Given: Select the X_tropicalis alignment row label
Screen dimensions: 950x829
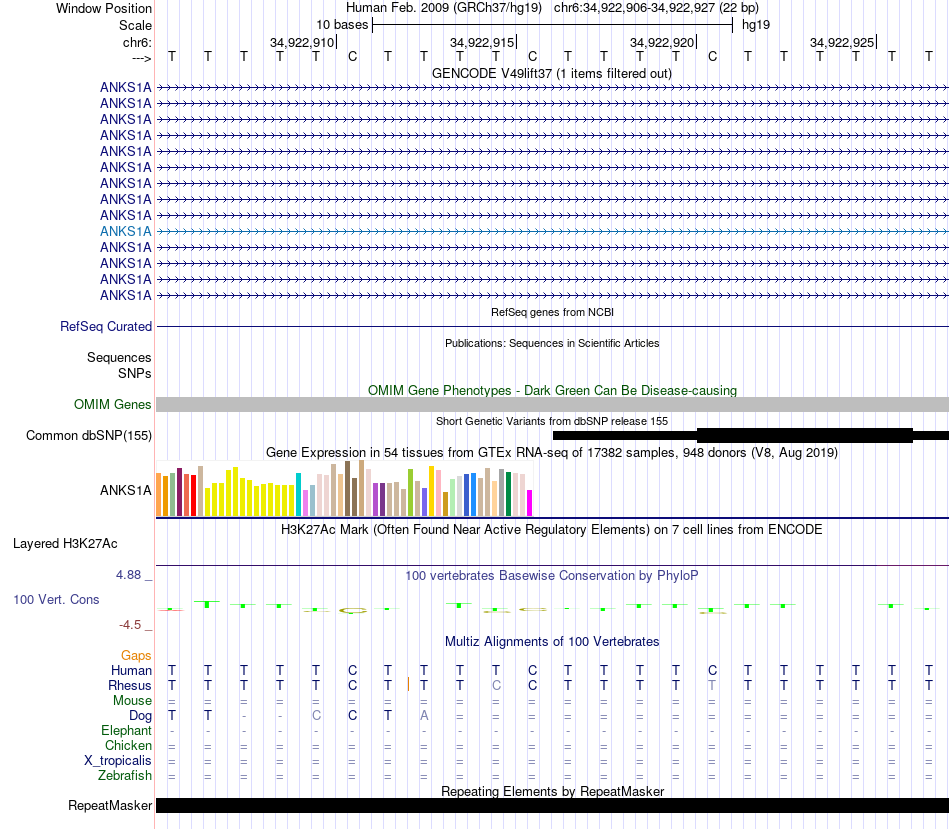Looking at the screenshot, I should [118, 761].
